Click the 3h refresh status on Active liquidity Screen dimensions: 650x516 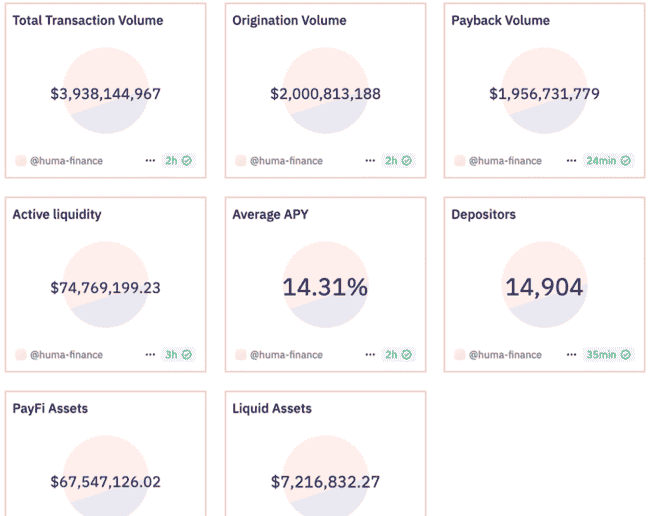179,354
